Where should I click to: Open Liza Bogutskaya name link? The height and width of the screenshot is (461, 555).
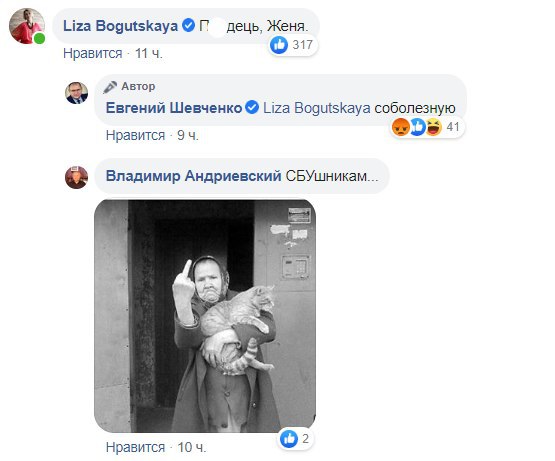(x=120, y=26)
